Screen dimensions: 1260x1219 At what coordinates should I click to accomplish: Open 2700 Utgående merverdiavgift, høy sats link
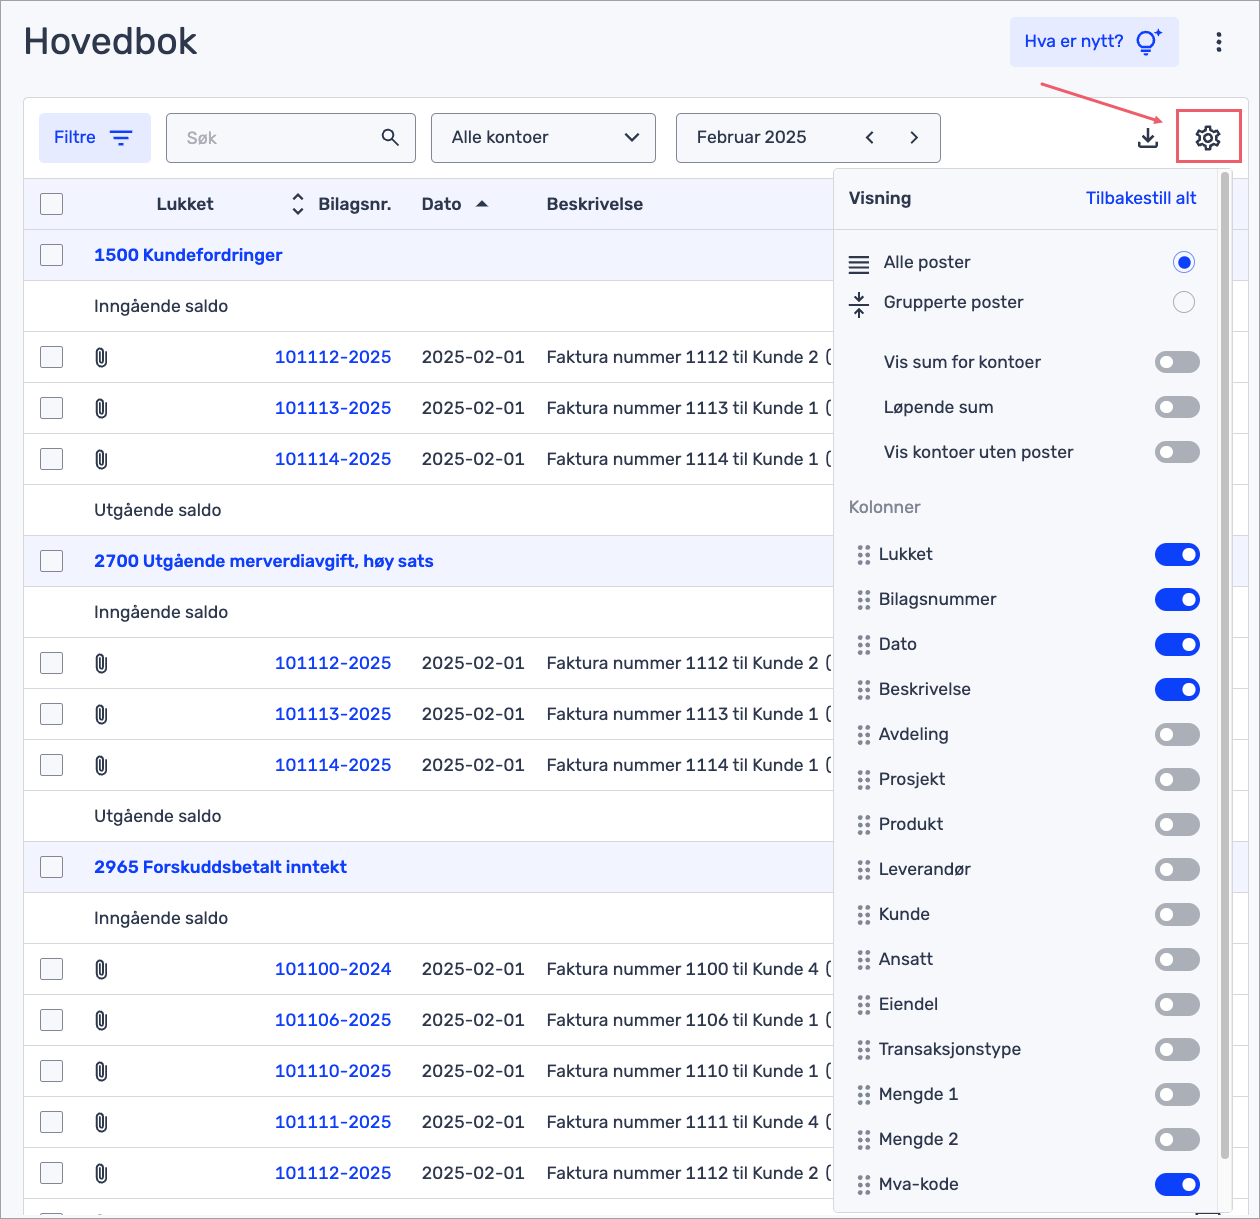[264, 561]
